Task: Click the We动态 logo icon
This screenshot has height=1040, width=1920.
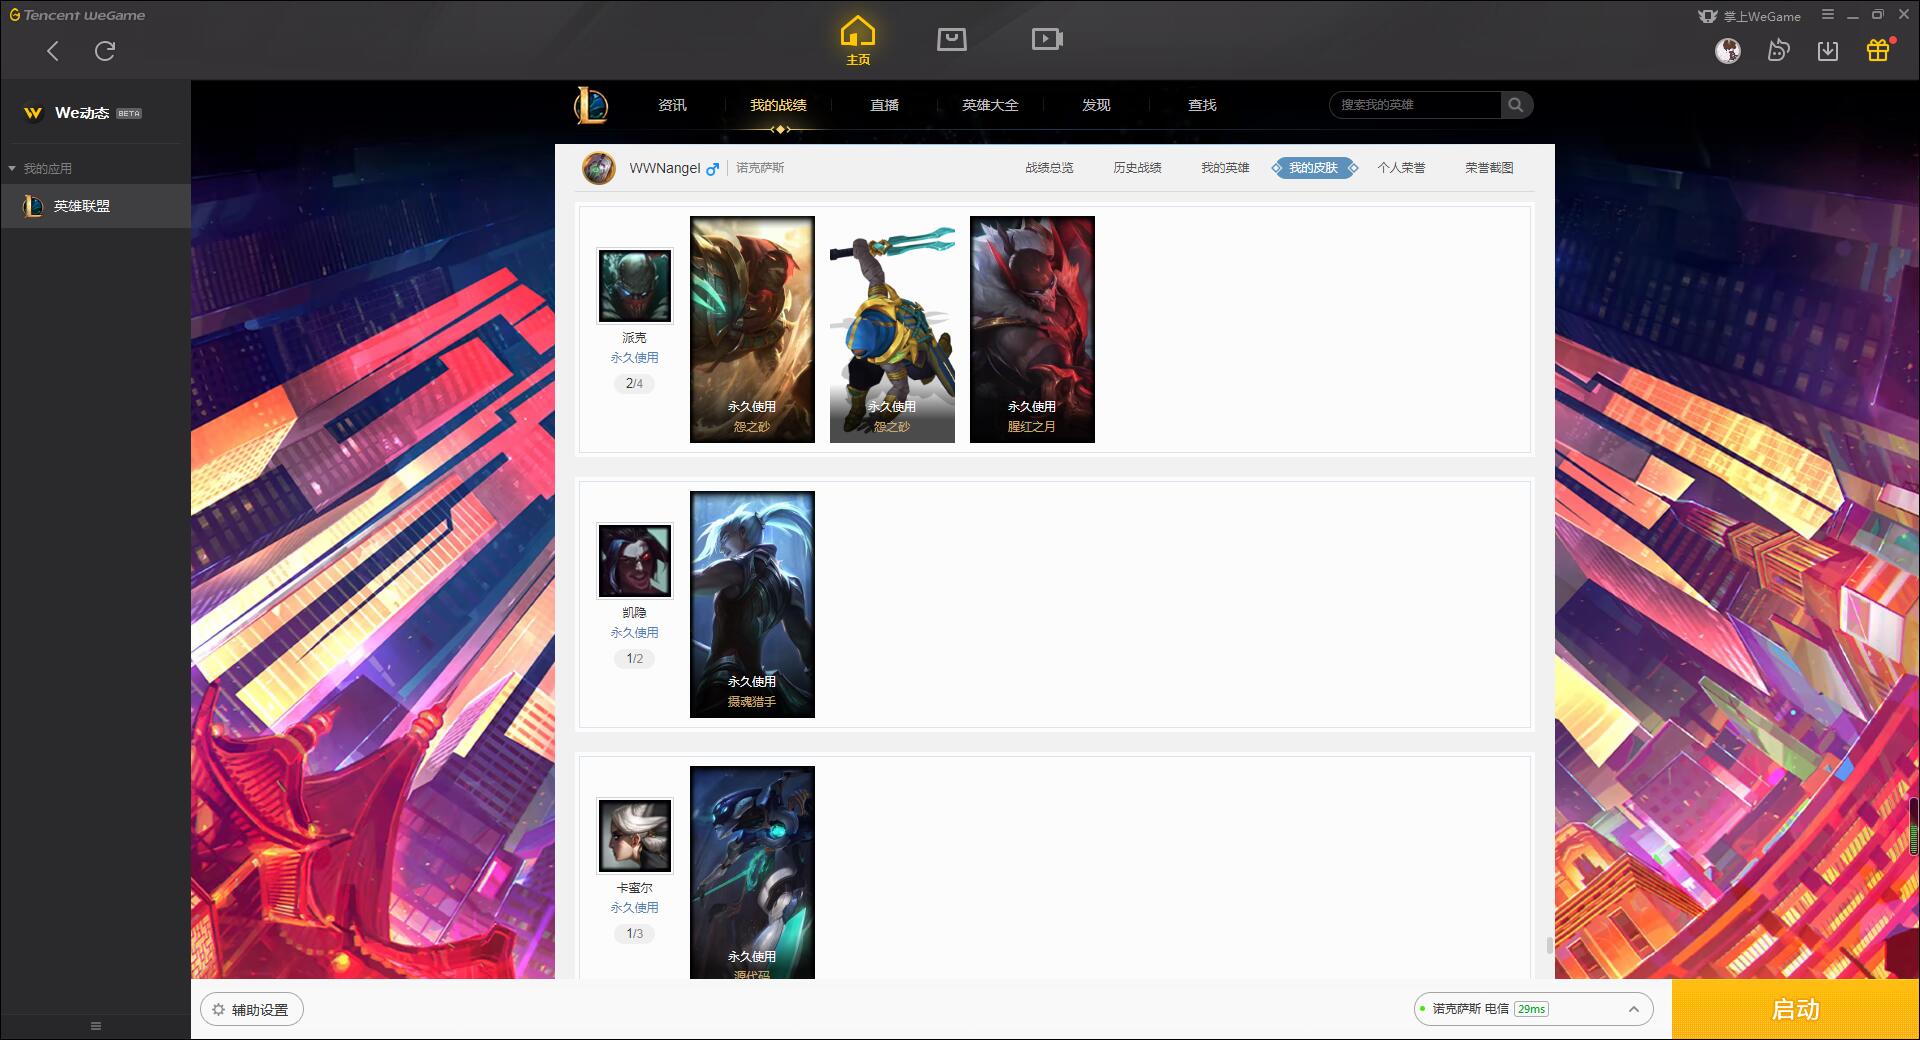Action: pos(33,113)
